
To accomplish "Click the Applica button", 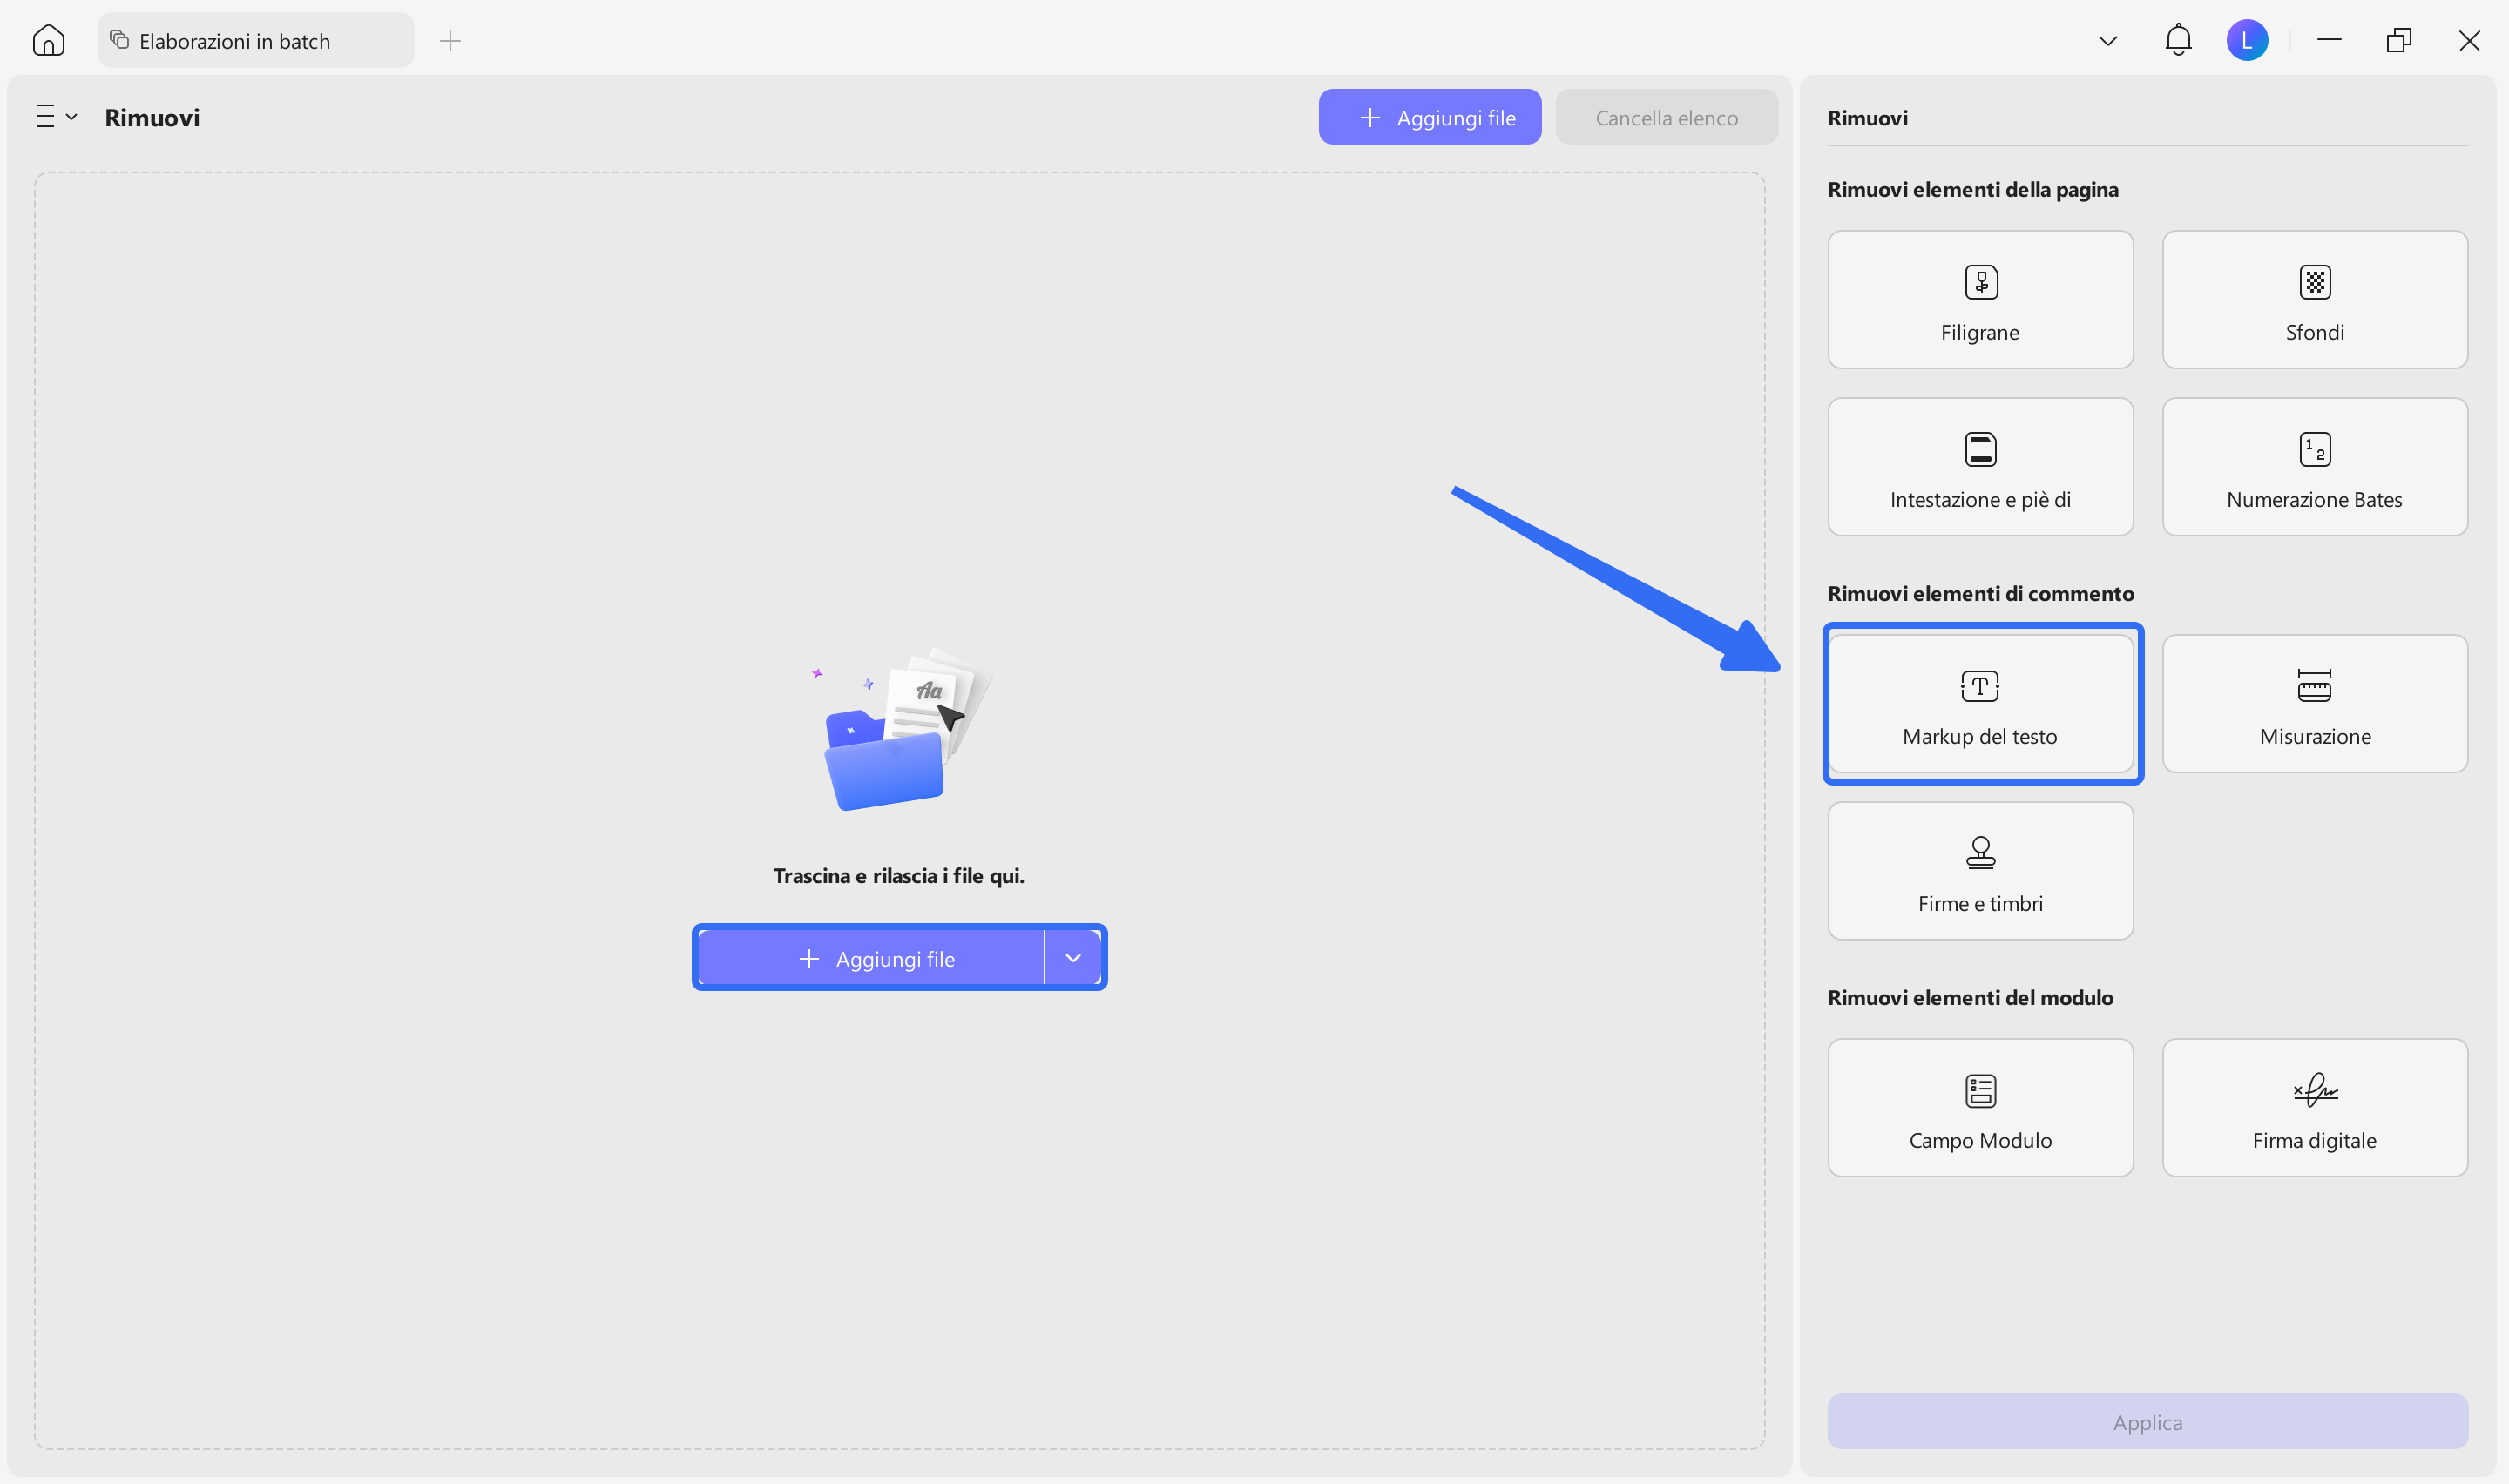I will [2147, 1421].
